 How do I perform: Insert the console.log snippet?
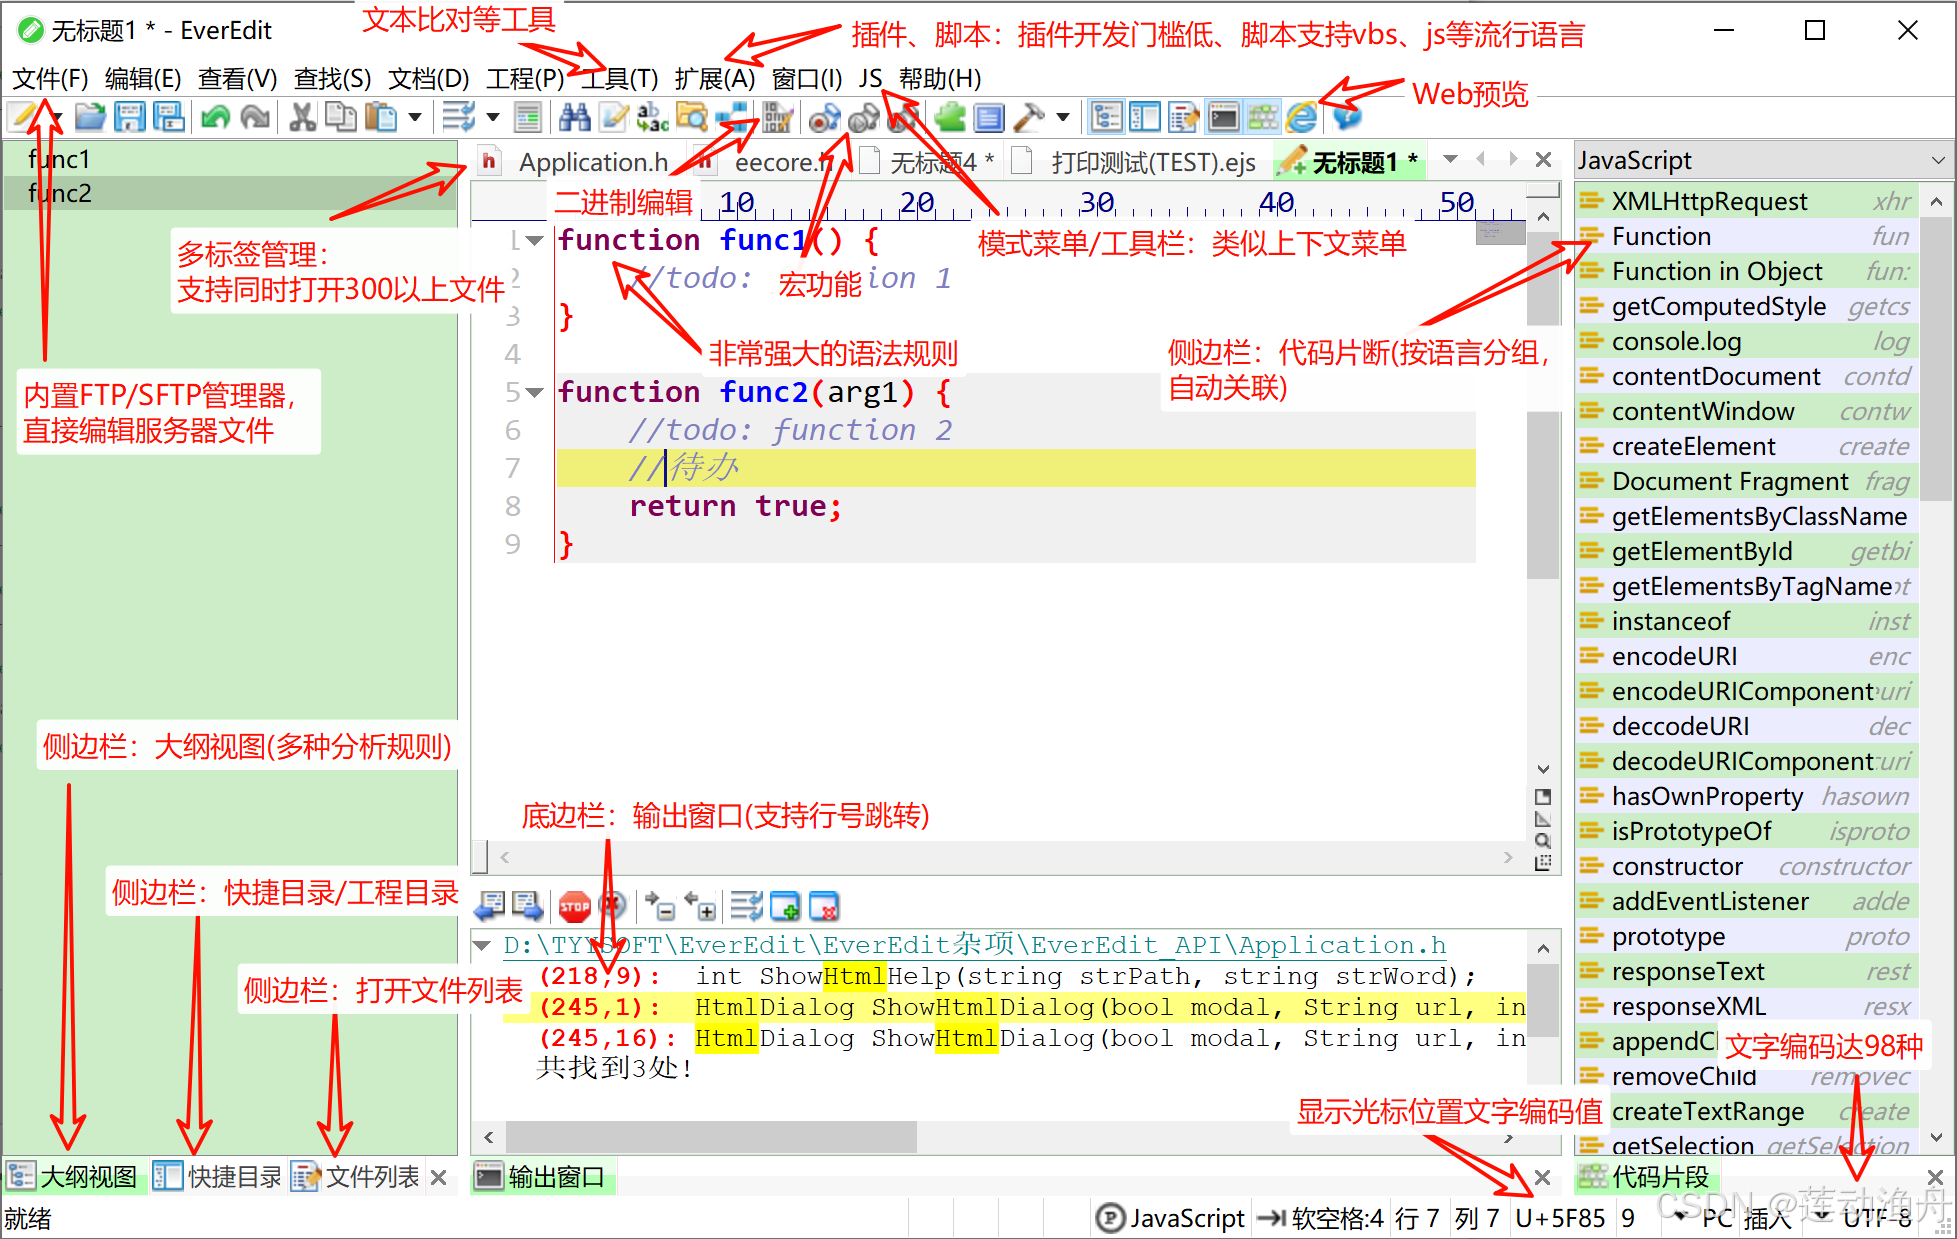tap(1676, 341)
